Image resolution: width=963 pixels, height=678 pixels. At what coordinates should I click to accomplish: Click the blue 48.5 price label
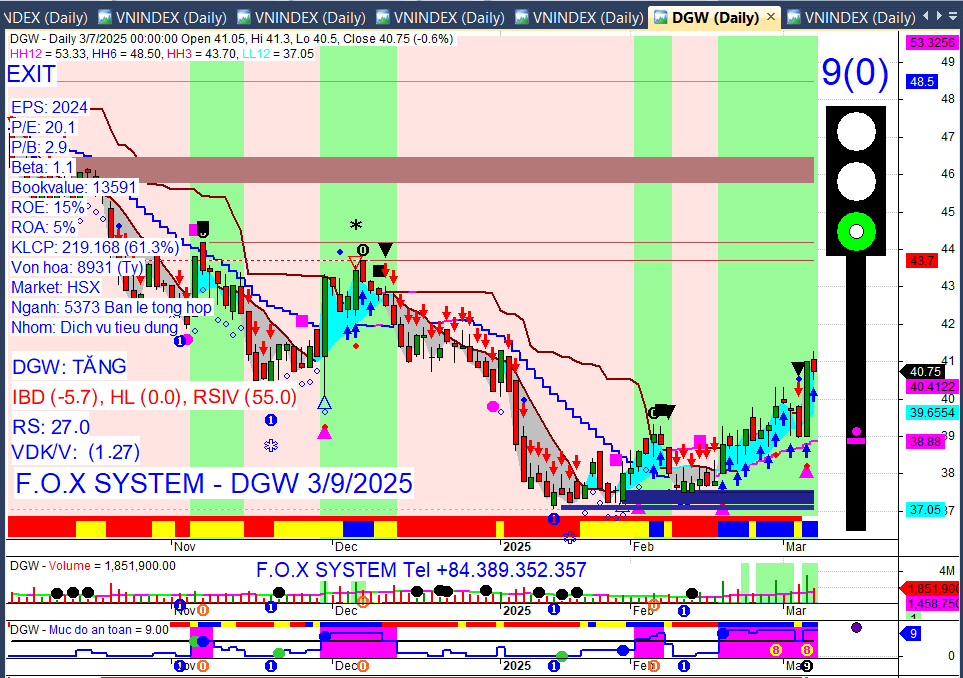pos(921,82)
